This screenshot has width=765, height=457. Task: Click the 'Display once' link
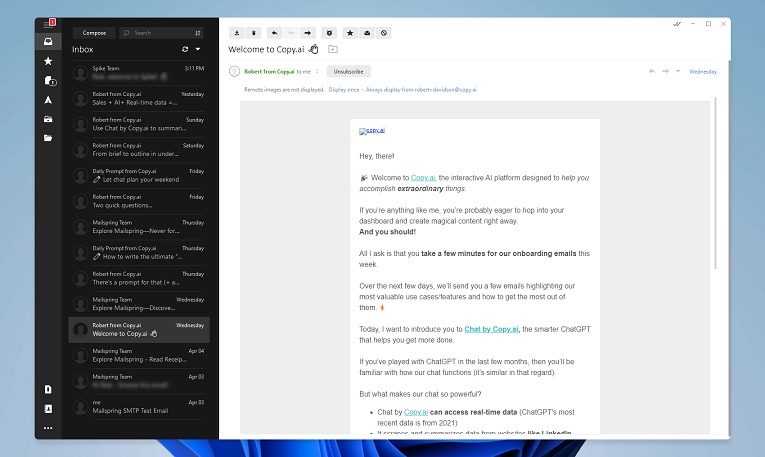tap(344, 90)
